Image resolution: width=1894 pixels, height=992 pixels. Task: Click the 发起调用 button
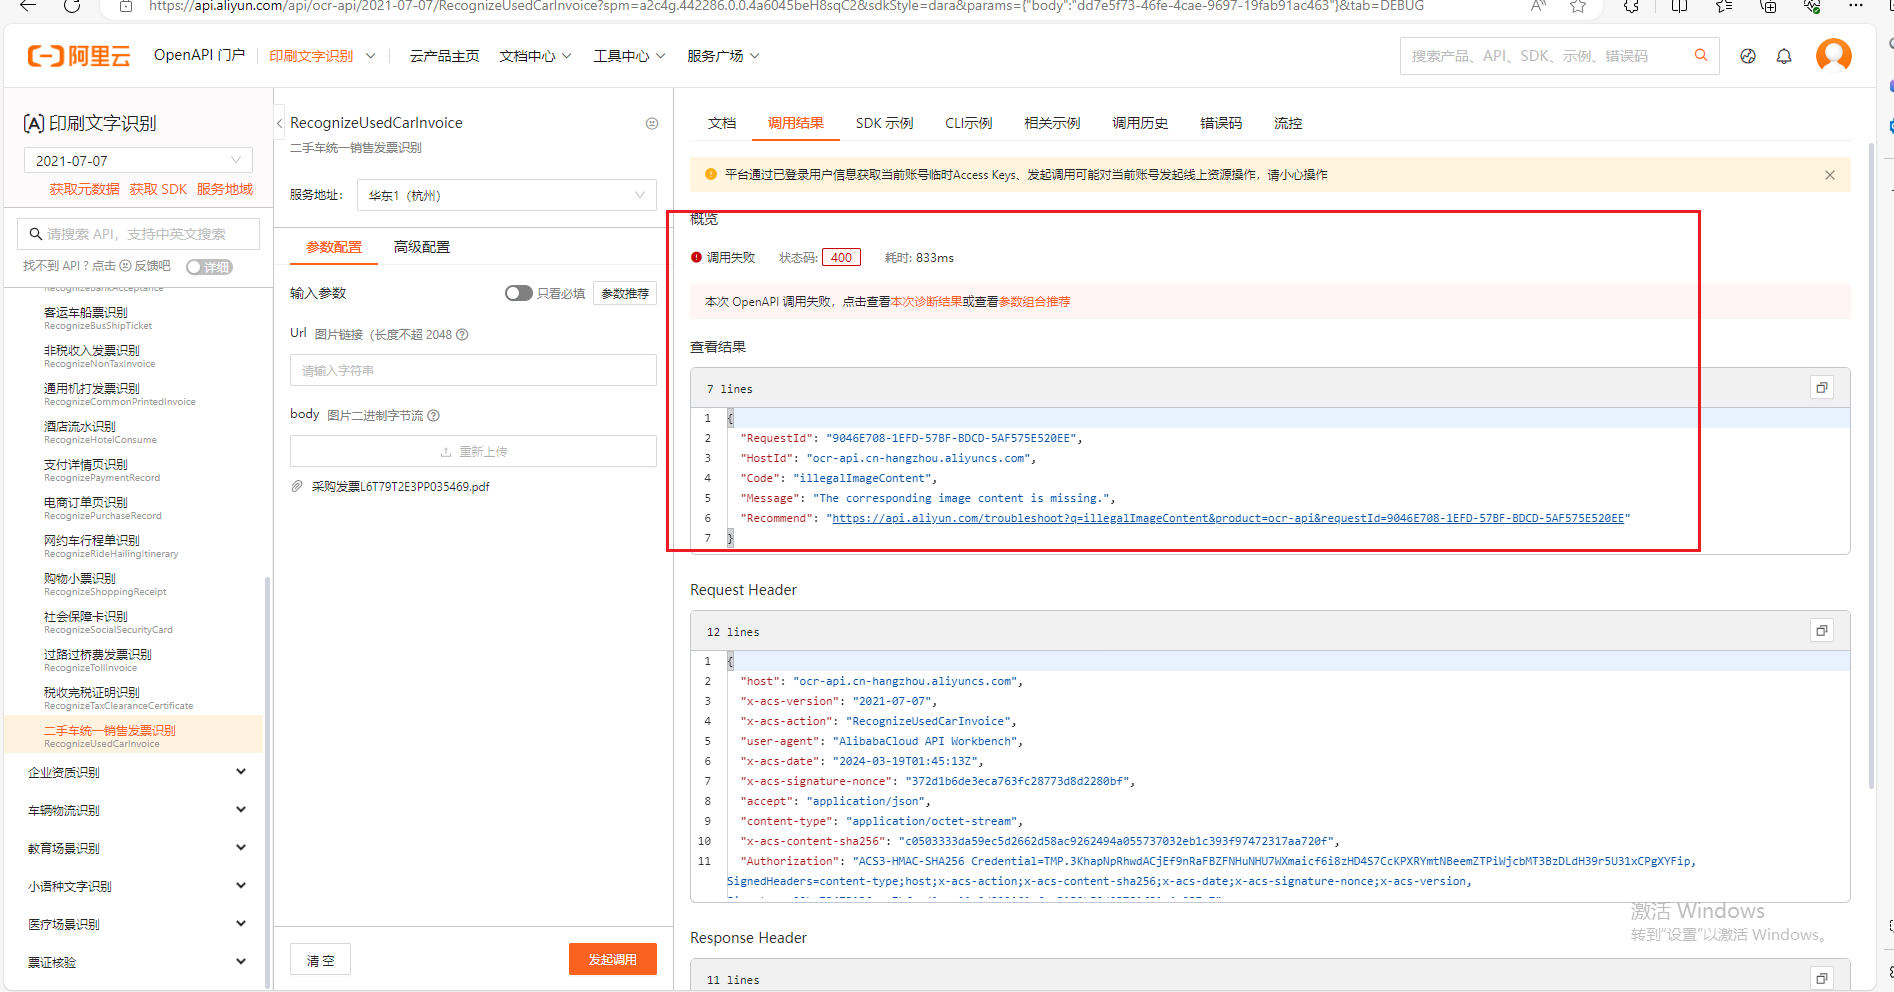(x=613, y=959)
